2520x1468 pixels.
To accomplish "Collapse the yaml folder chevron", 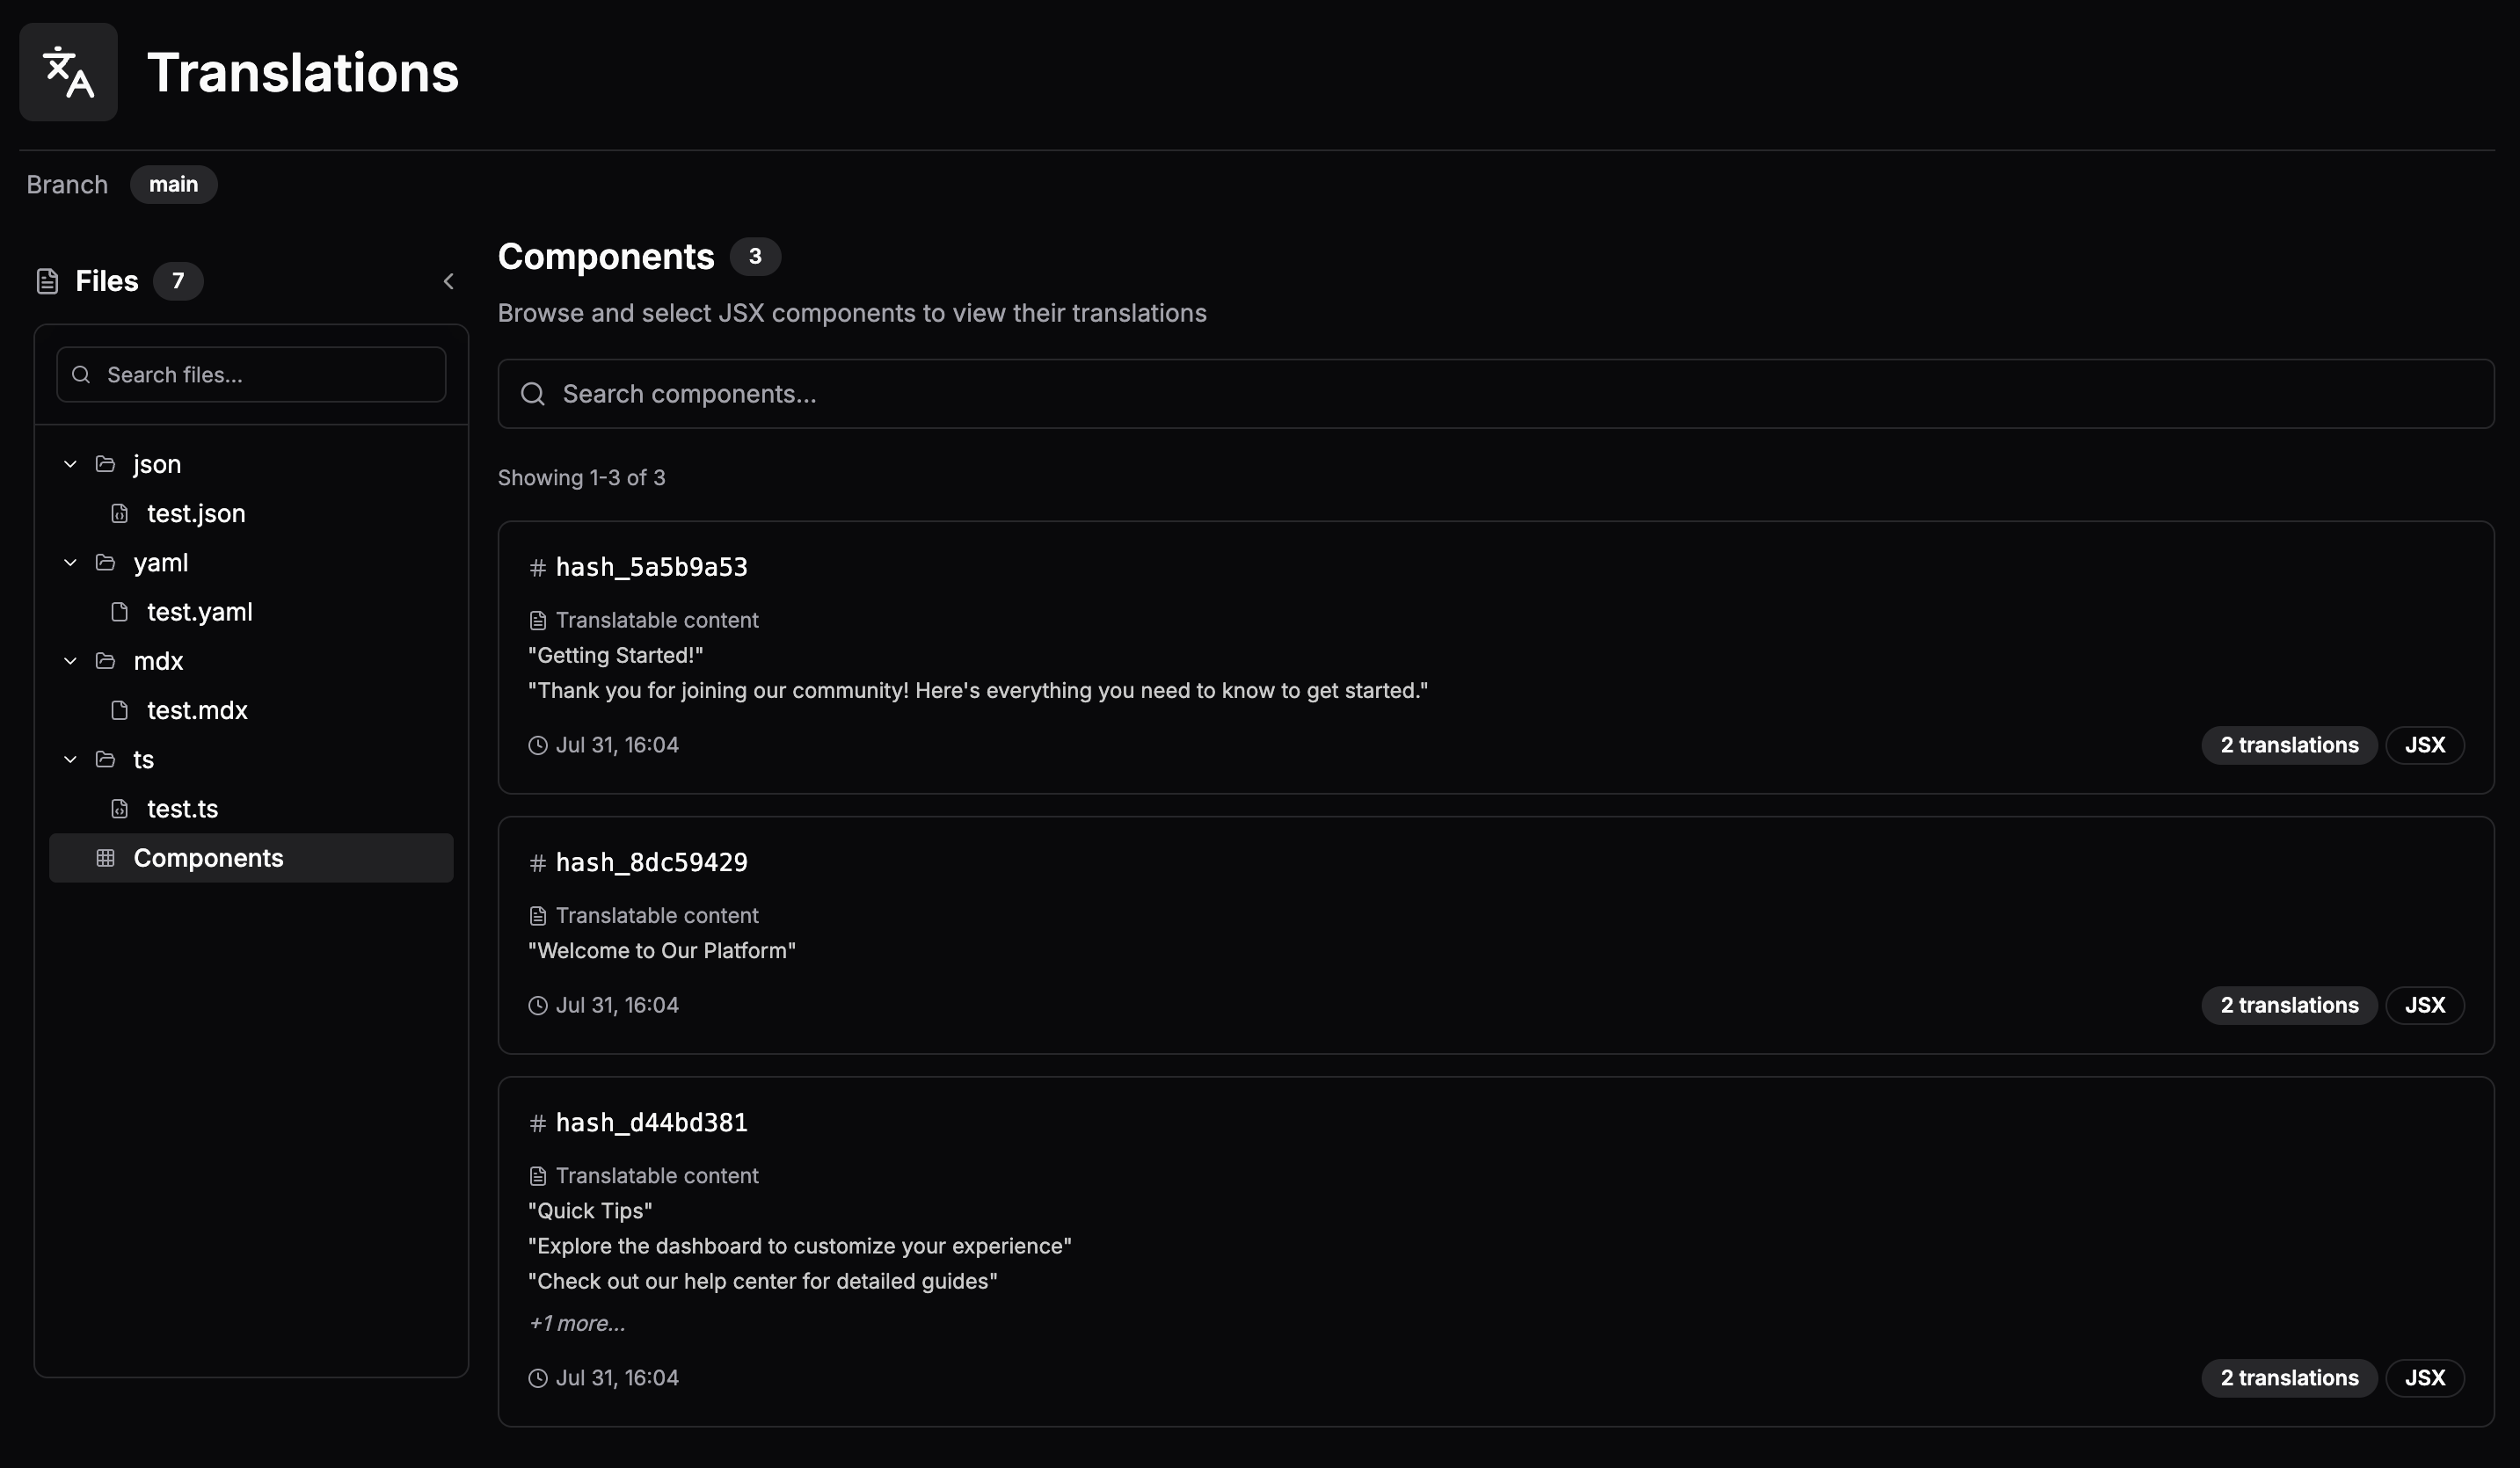I will coord(70,563).
